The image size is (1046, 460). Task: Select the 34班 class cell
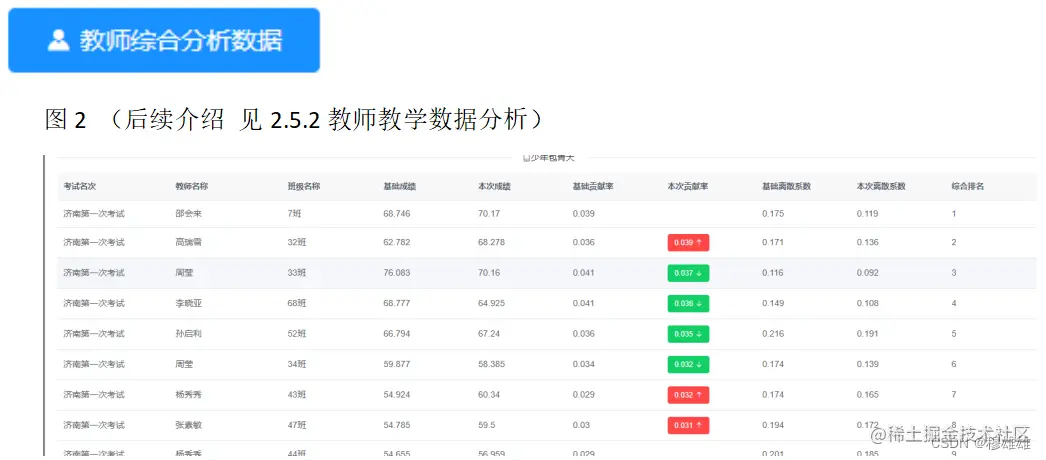(x=297, y=365)
